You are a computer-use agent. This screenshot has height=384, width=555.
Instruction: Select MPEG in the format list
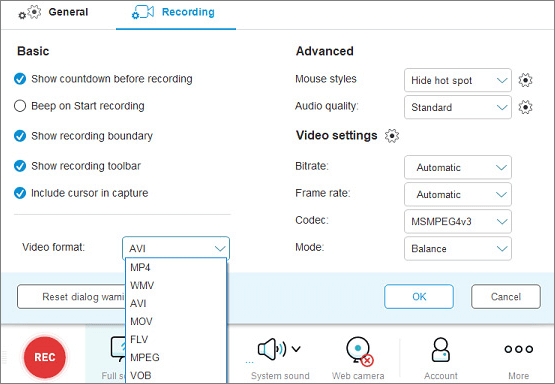pyautogui.click(x=176, y=358)
